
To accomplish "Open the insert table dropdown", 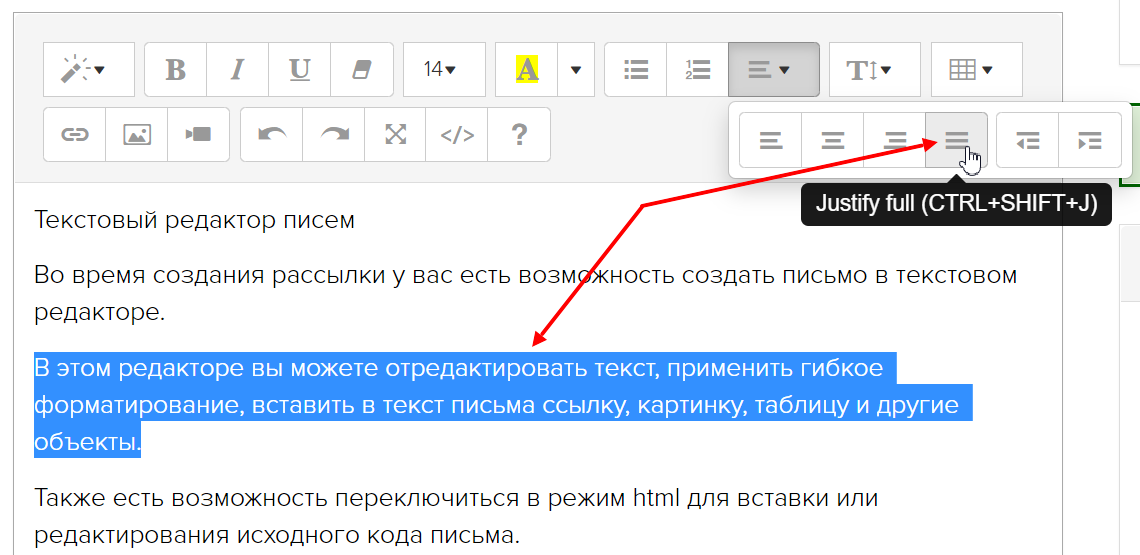I will tap(976, 69).
